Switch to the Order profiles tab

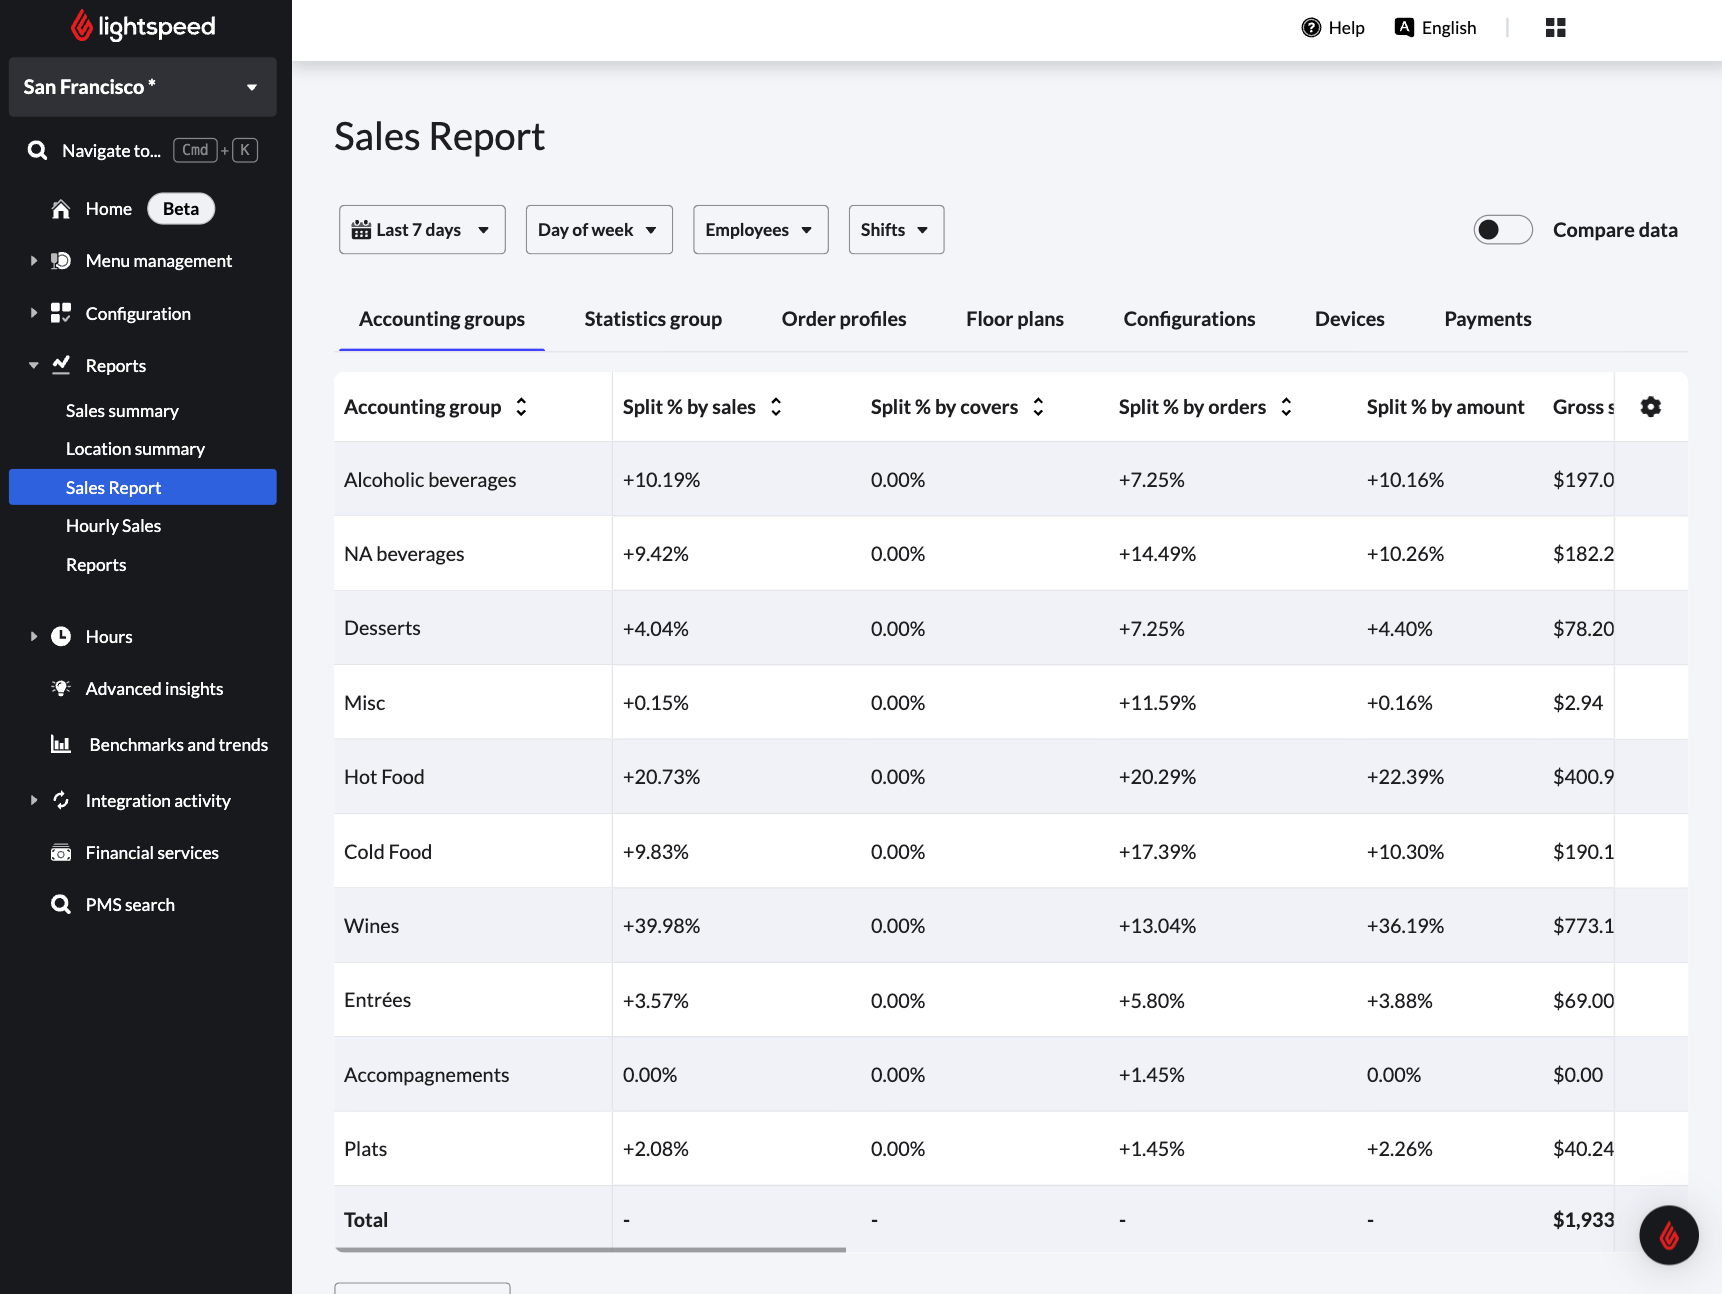[x=843, y=319]
